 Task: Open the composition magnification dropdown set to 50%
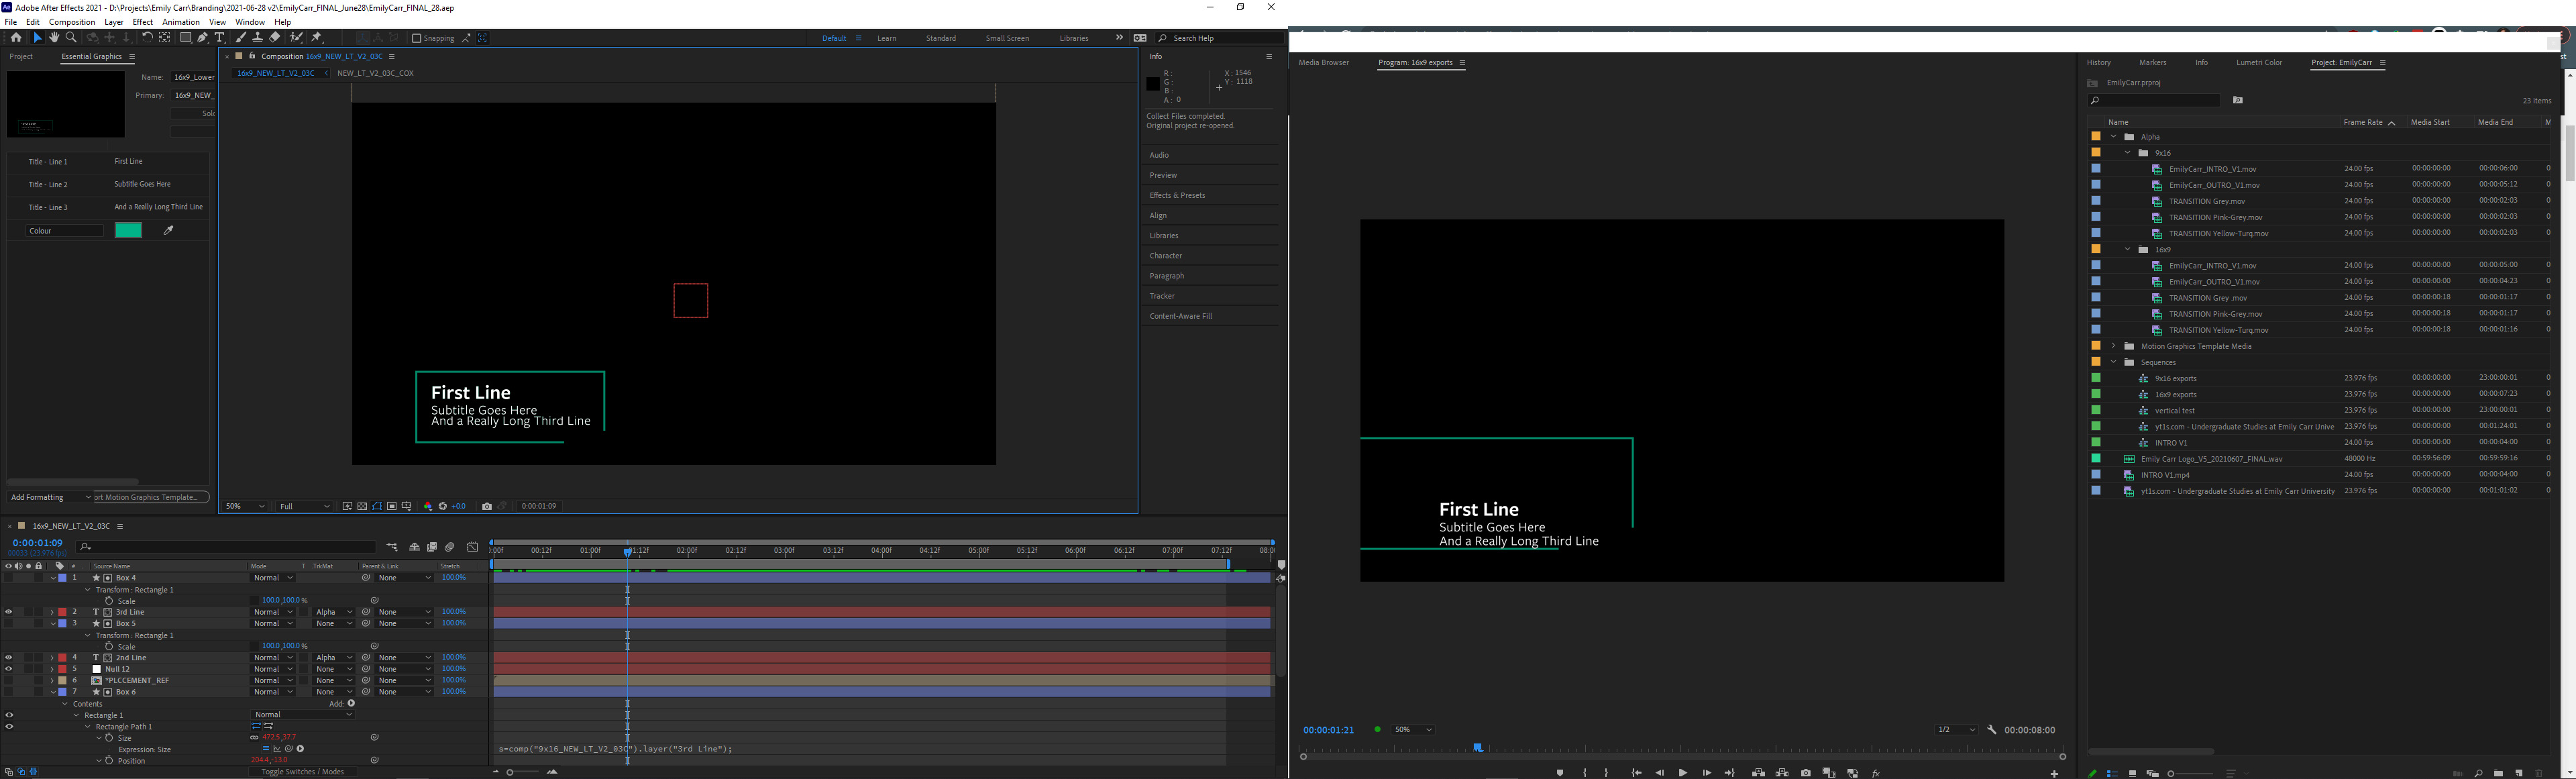[x=244, y=506]
